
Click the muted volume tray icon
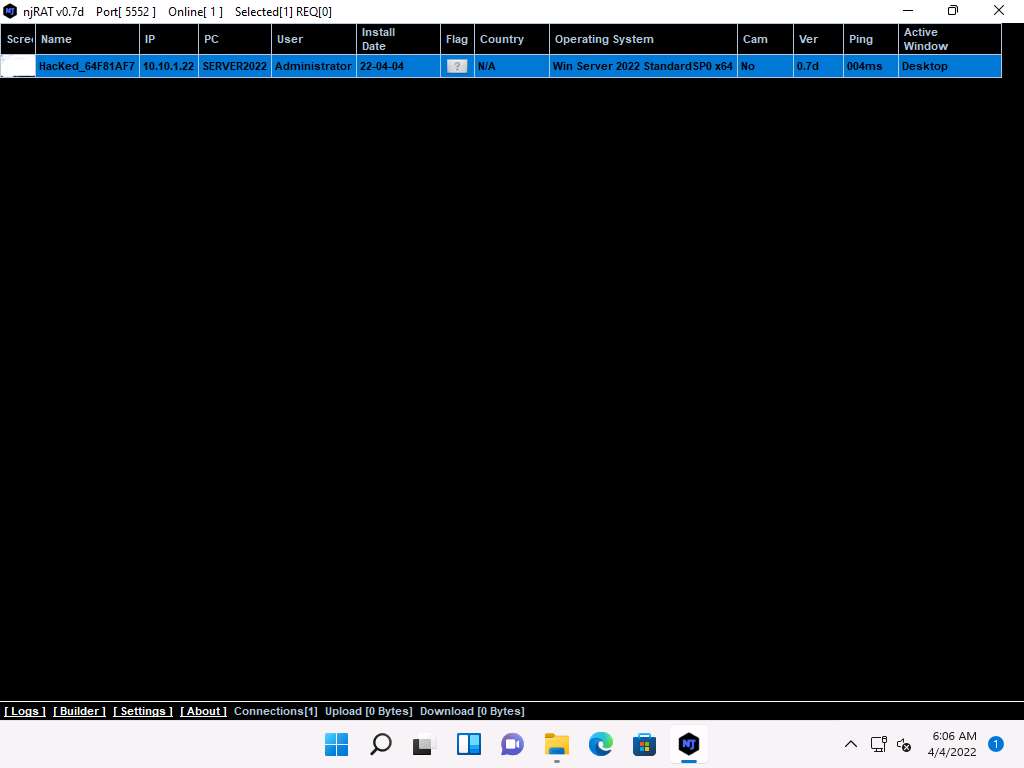903,744
